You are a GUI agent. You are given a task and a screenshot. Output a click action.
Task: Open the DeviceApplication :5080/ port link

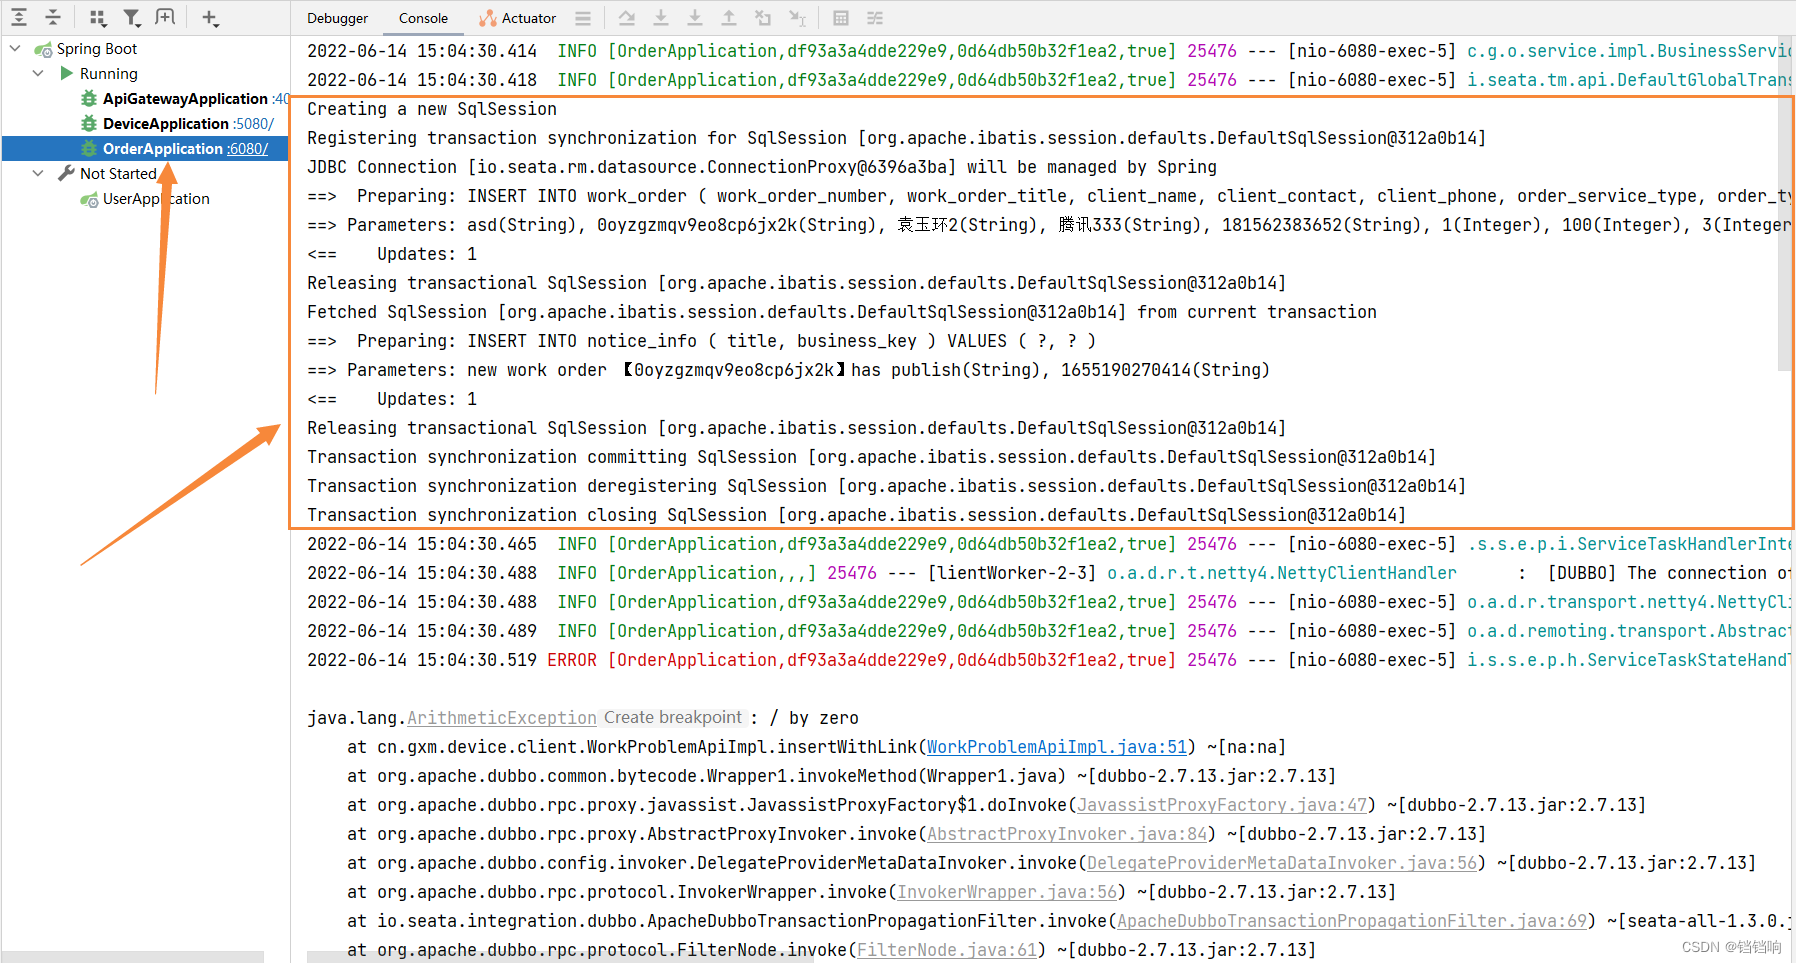click(254, 123)
